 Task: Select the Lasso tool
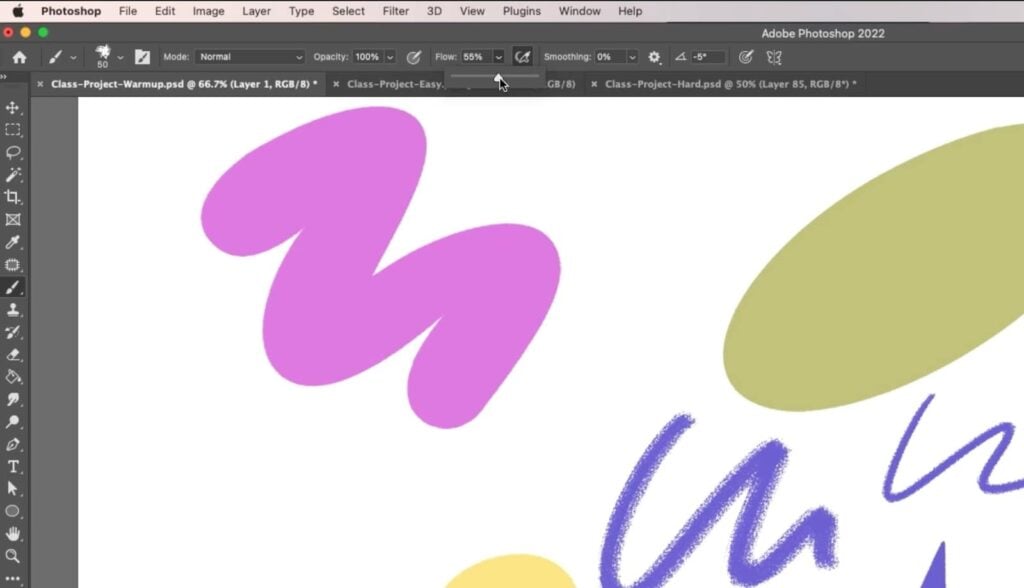12,152
